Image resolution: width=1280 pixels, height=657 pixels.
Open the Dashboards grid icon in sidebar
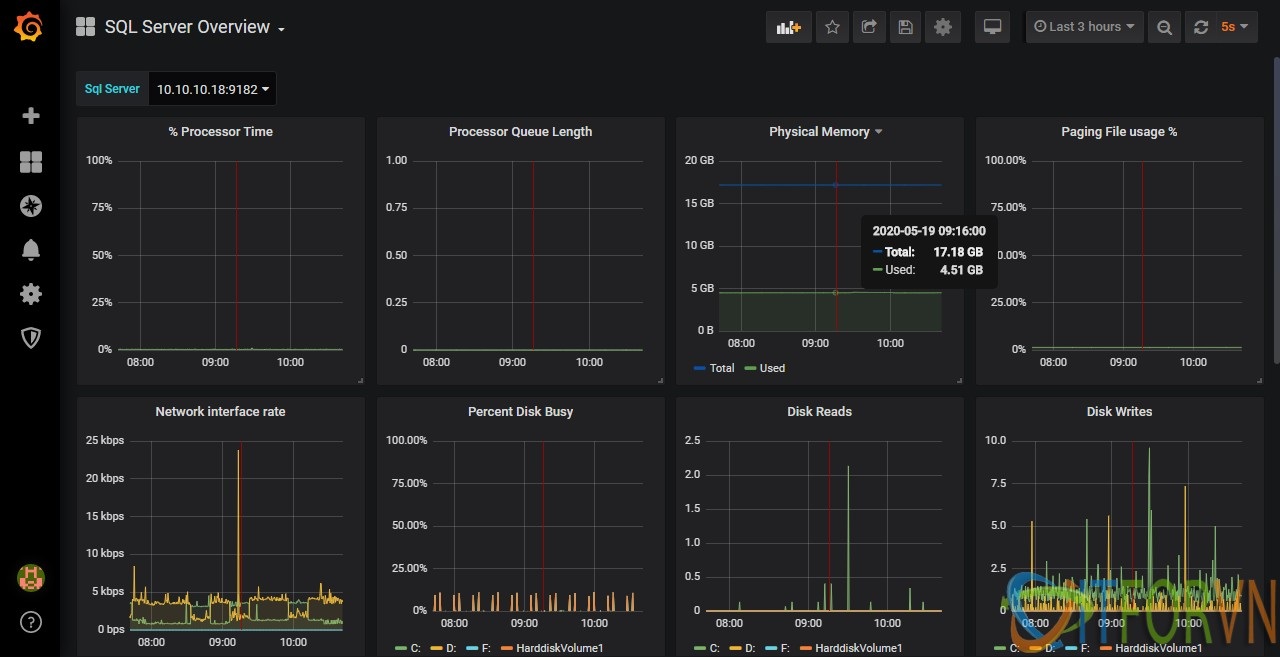pos(31,162)
